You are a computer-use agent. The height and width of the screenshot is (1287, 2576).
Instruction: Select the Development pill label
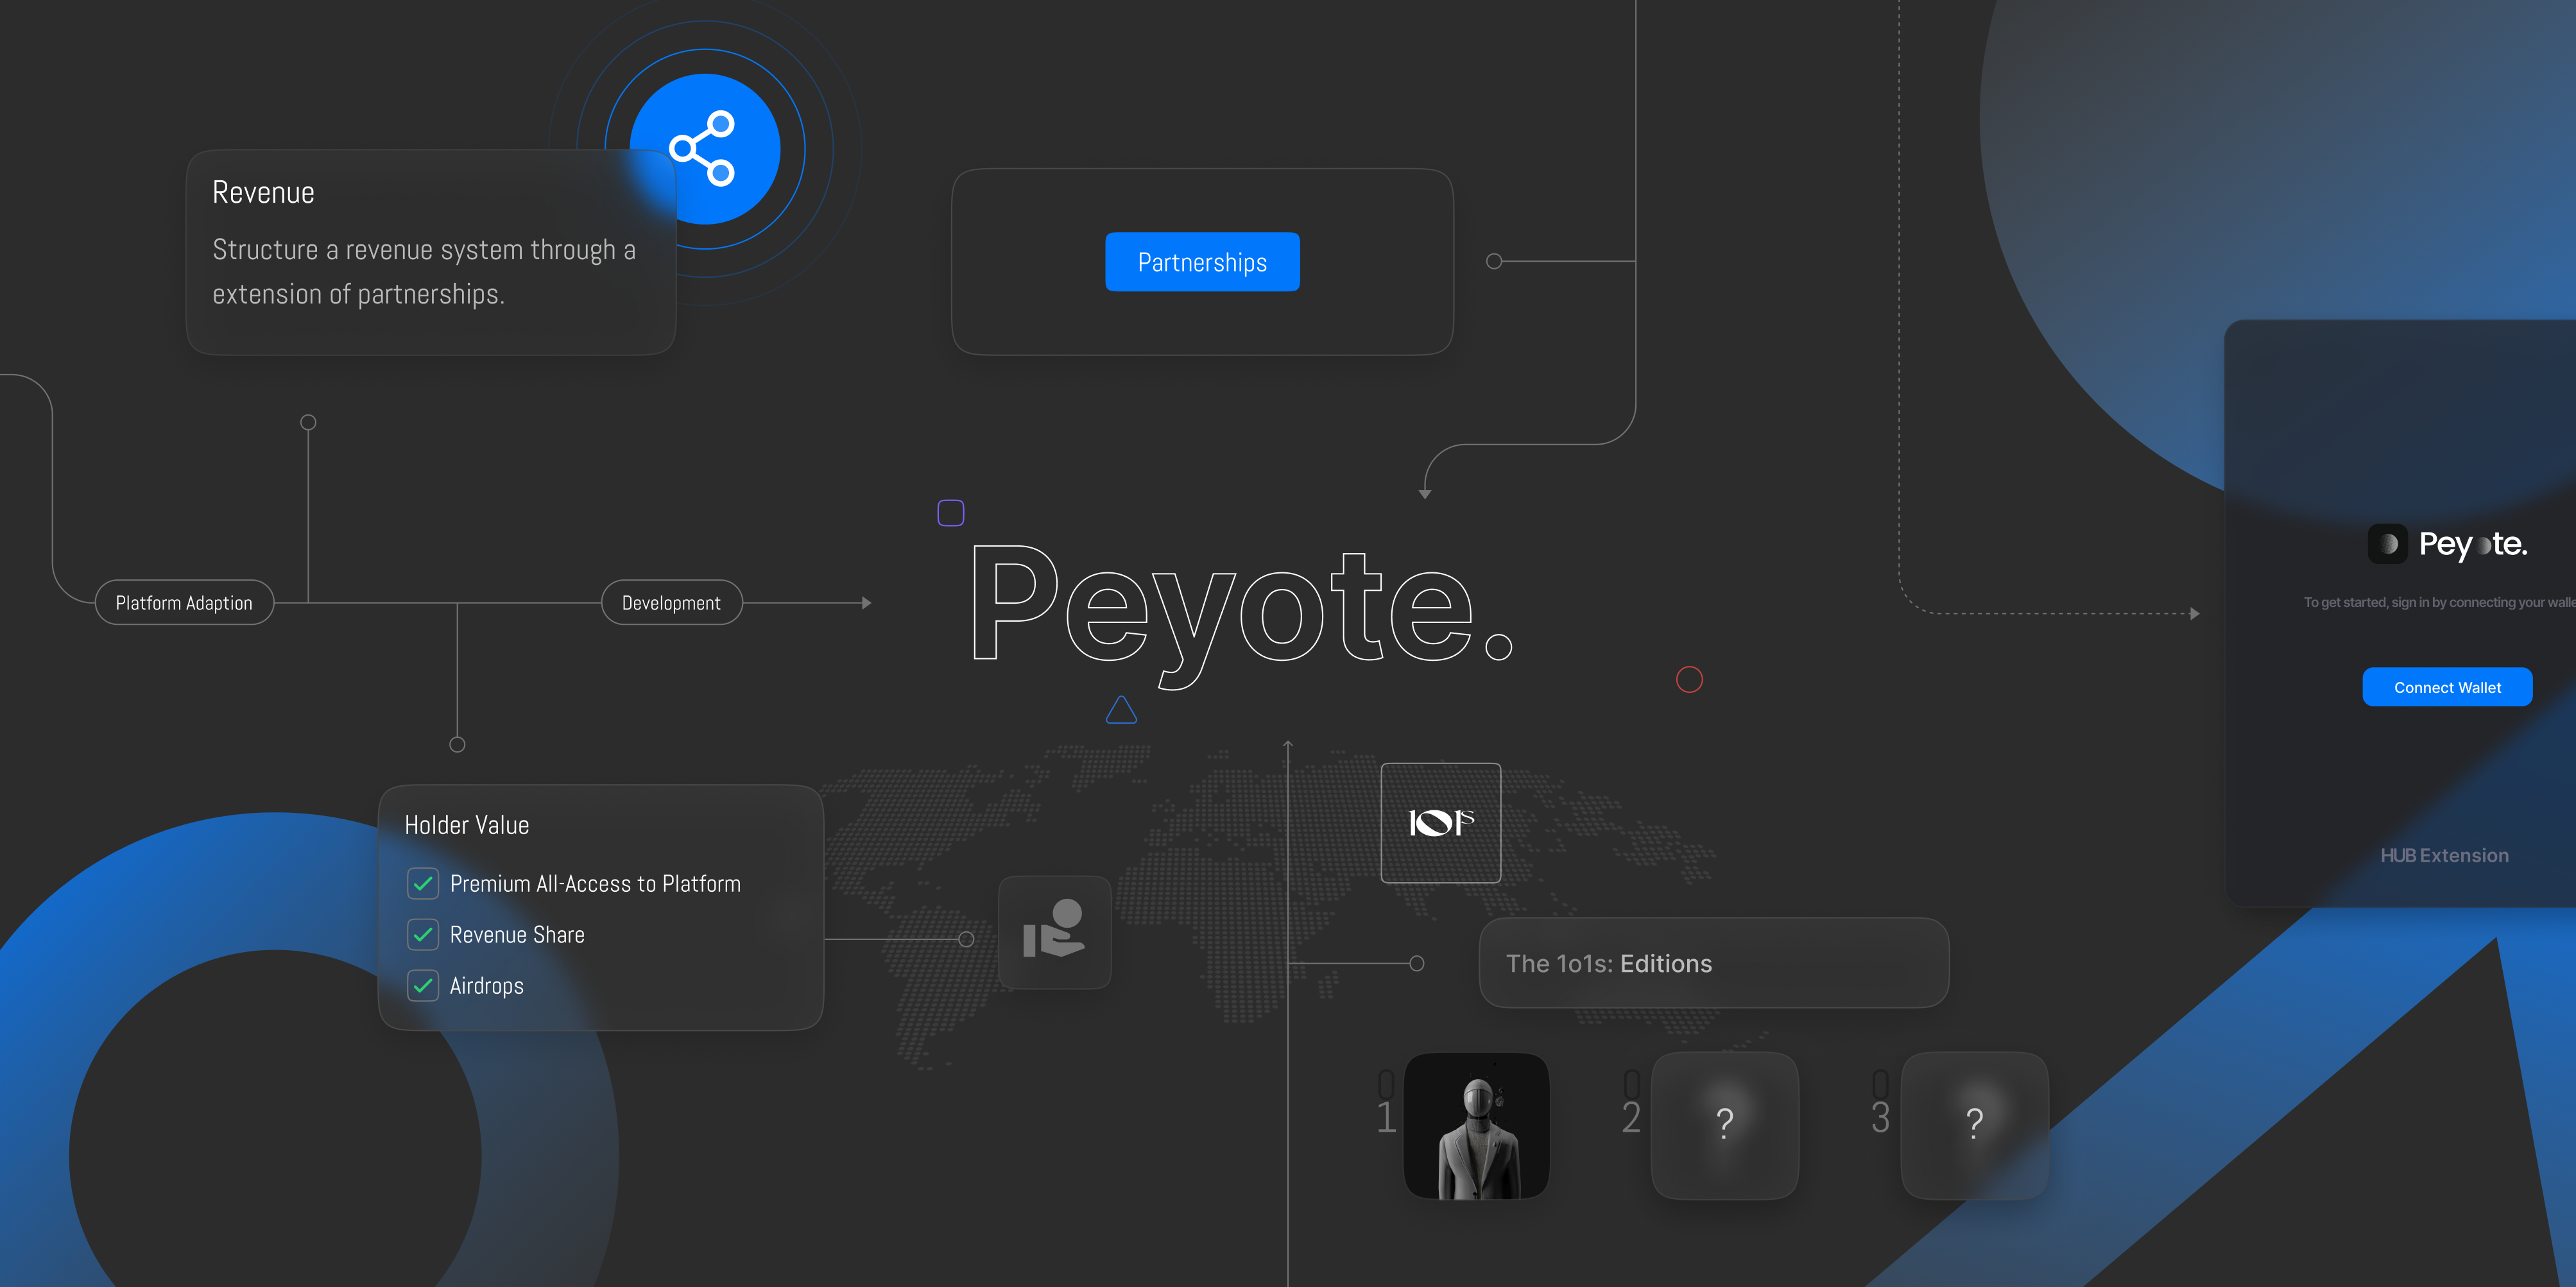point(671,603)
